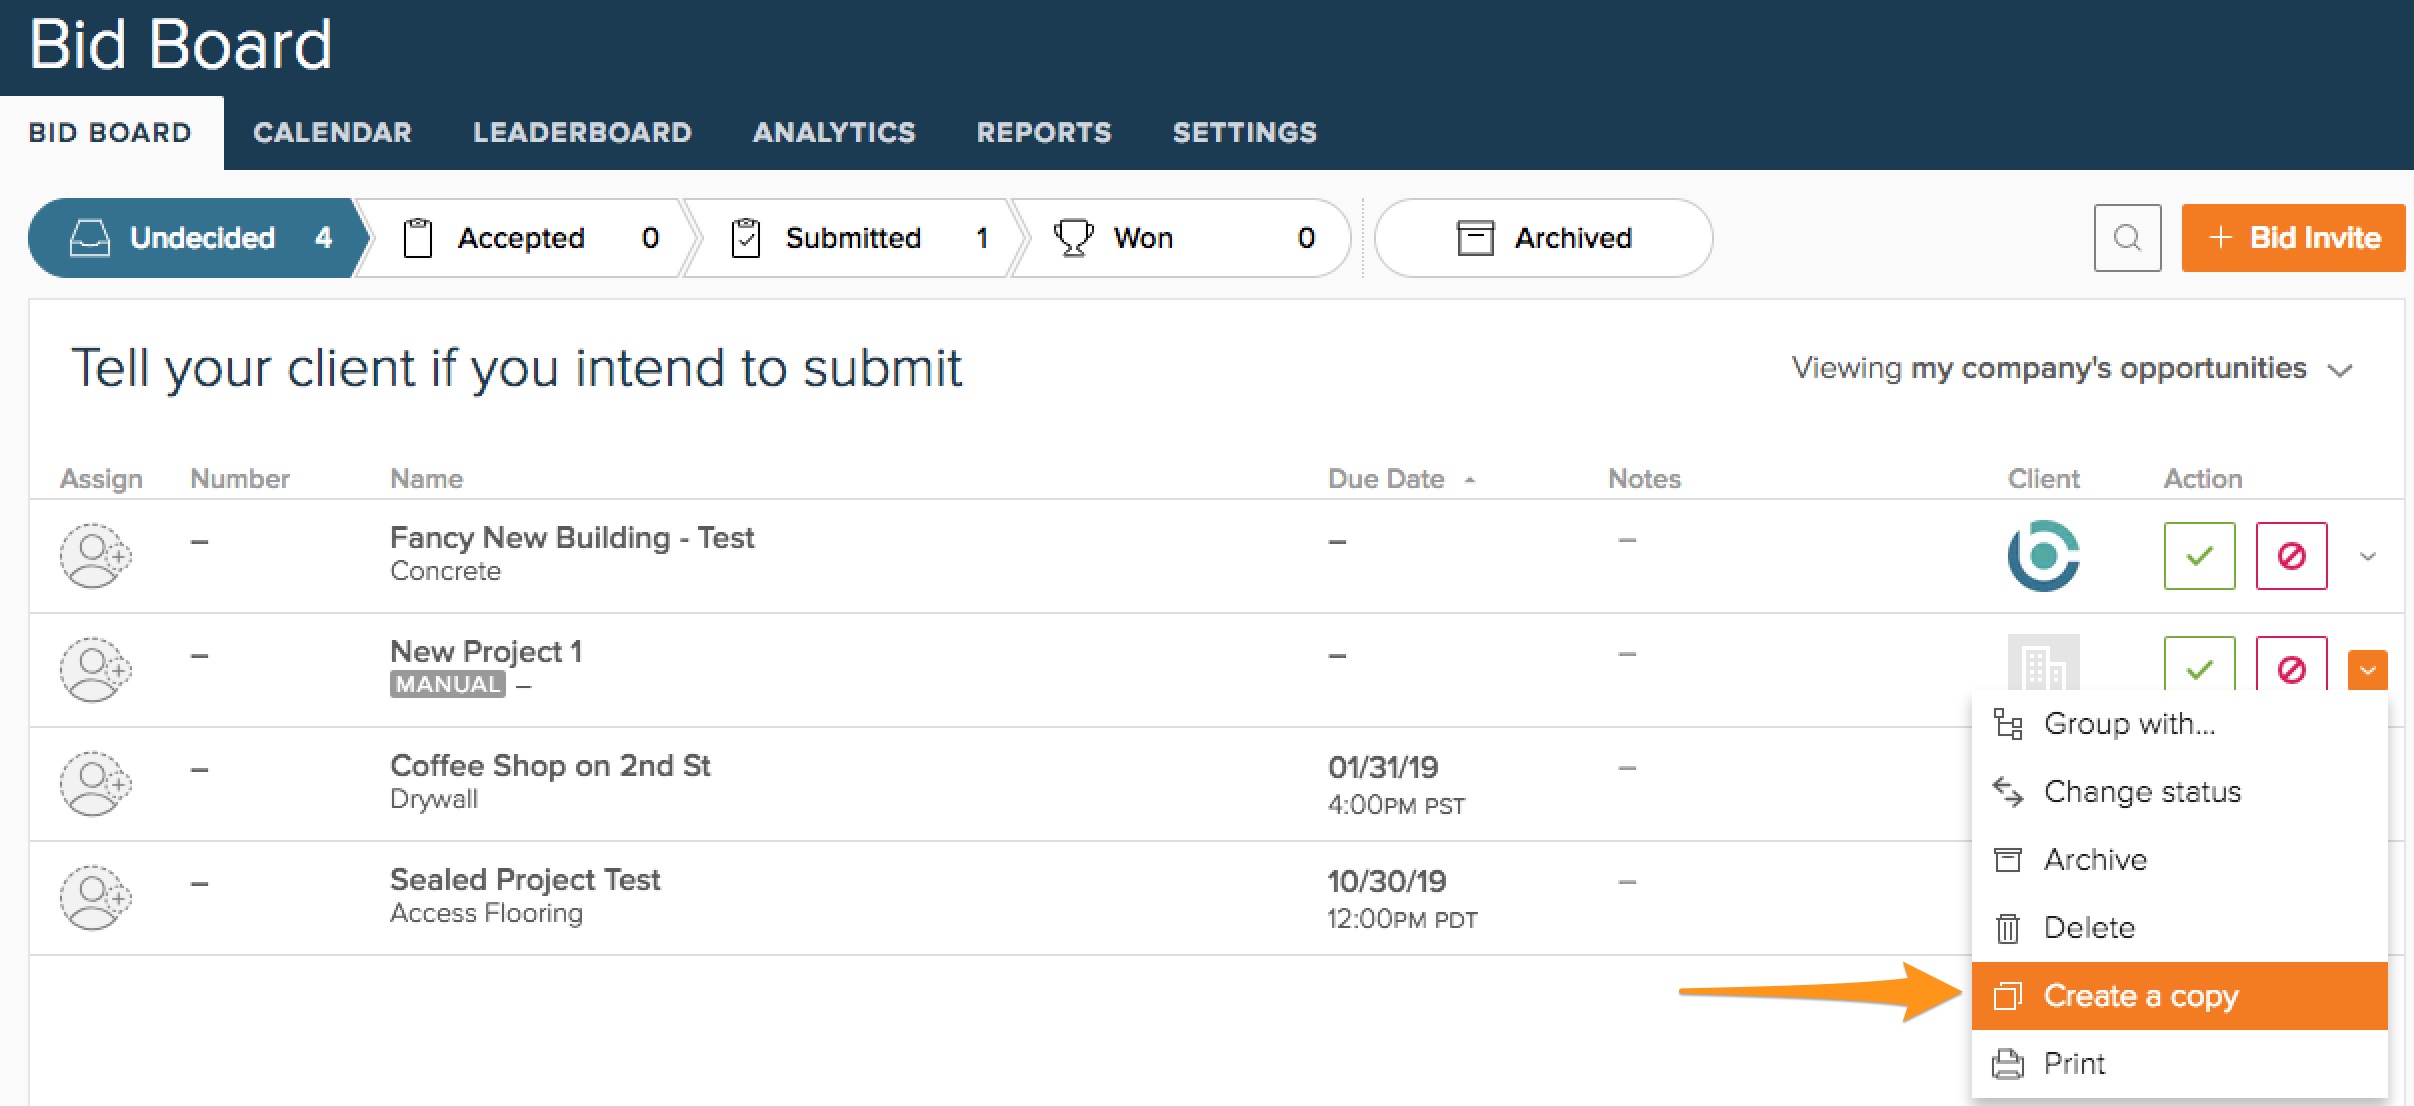
Task: Open Coffee Shop on 2nd St project
Action: (x=550, y=766)
